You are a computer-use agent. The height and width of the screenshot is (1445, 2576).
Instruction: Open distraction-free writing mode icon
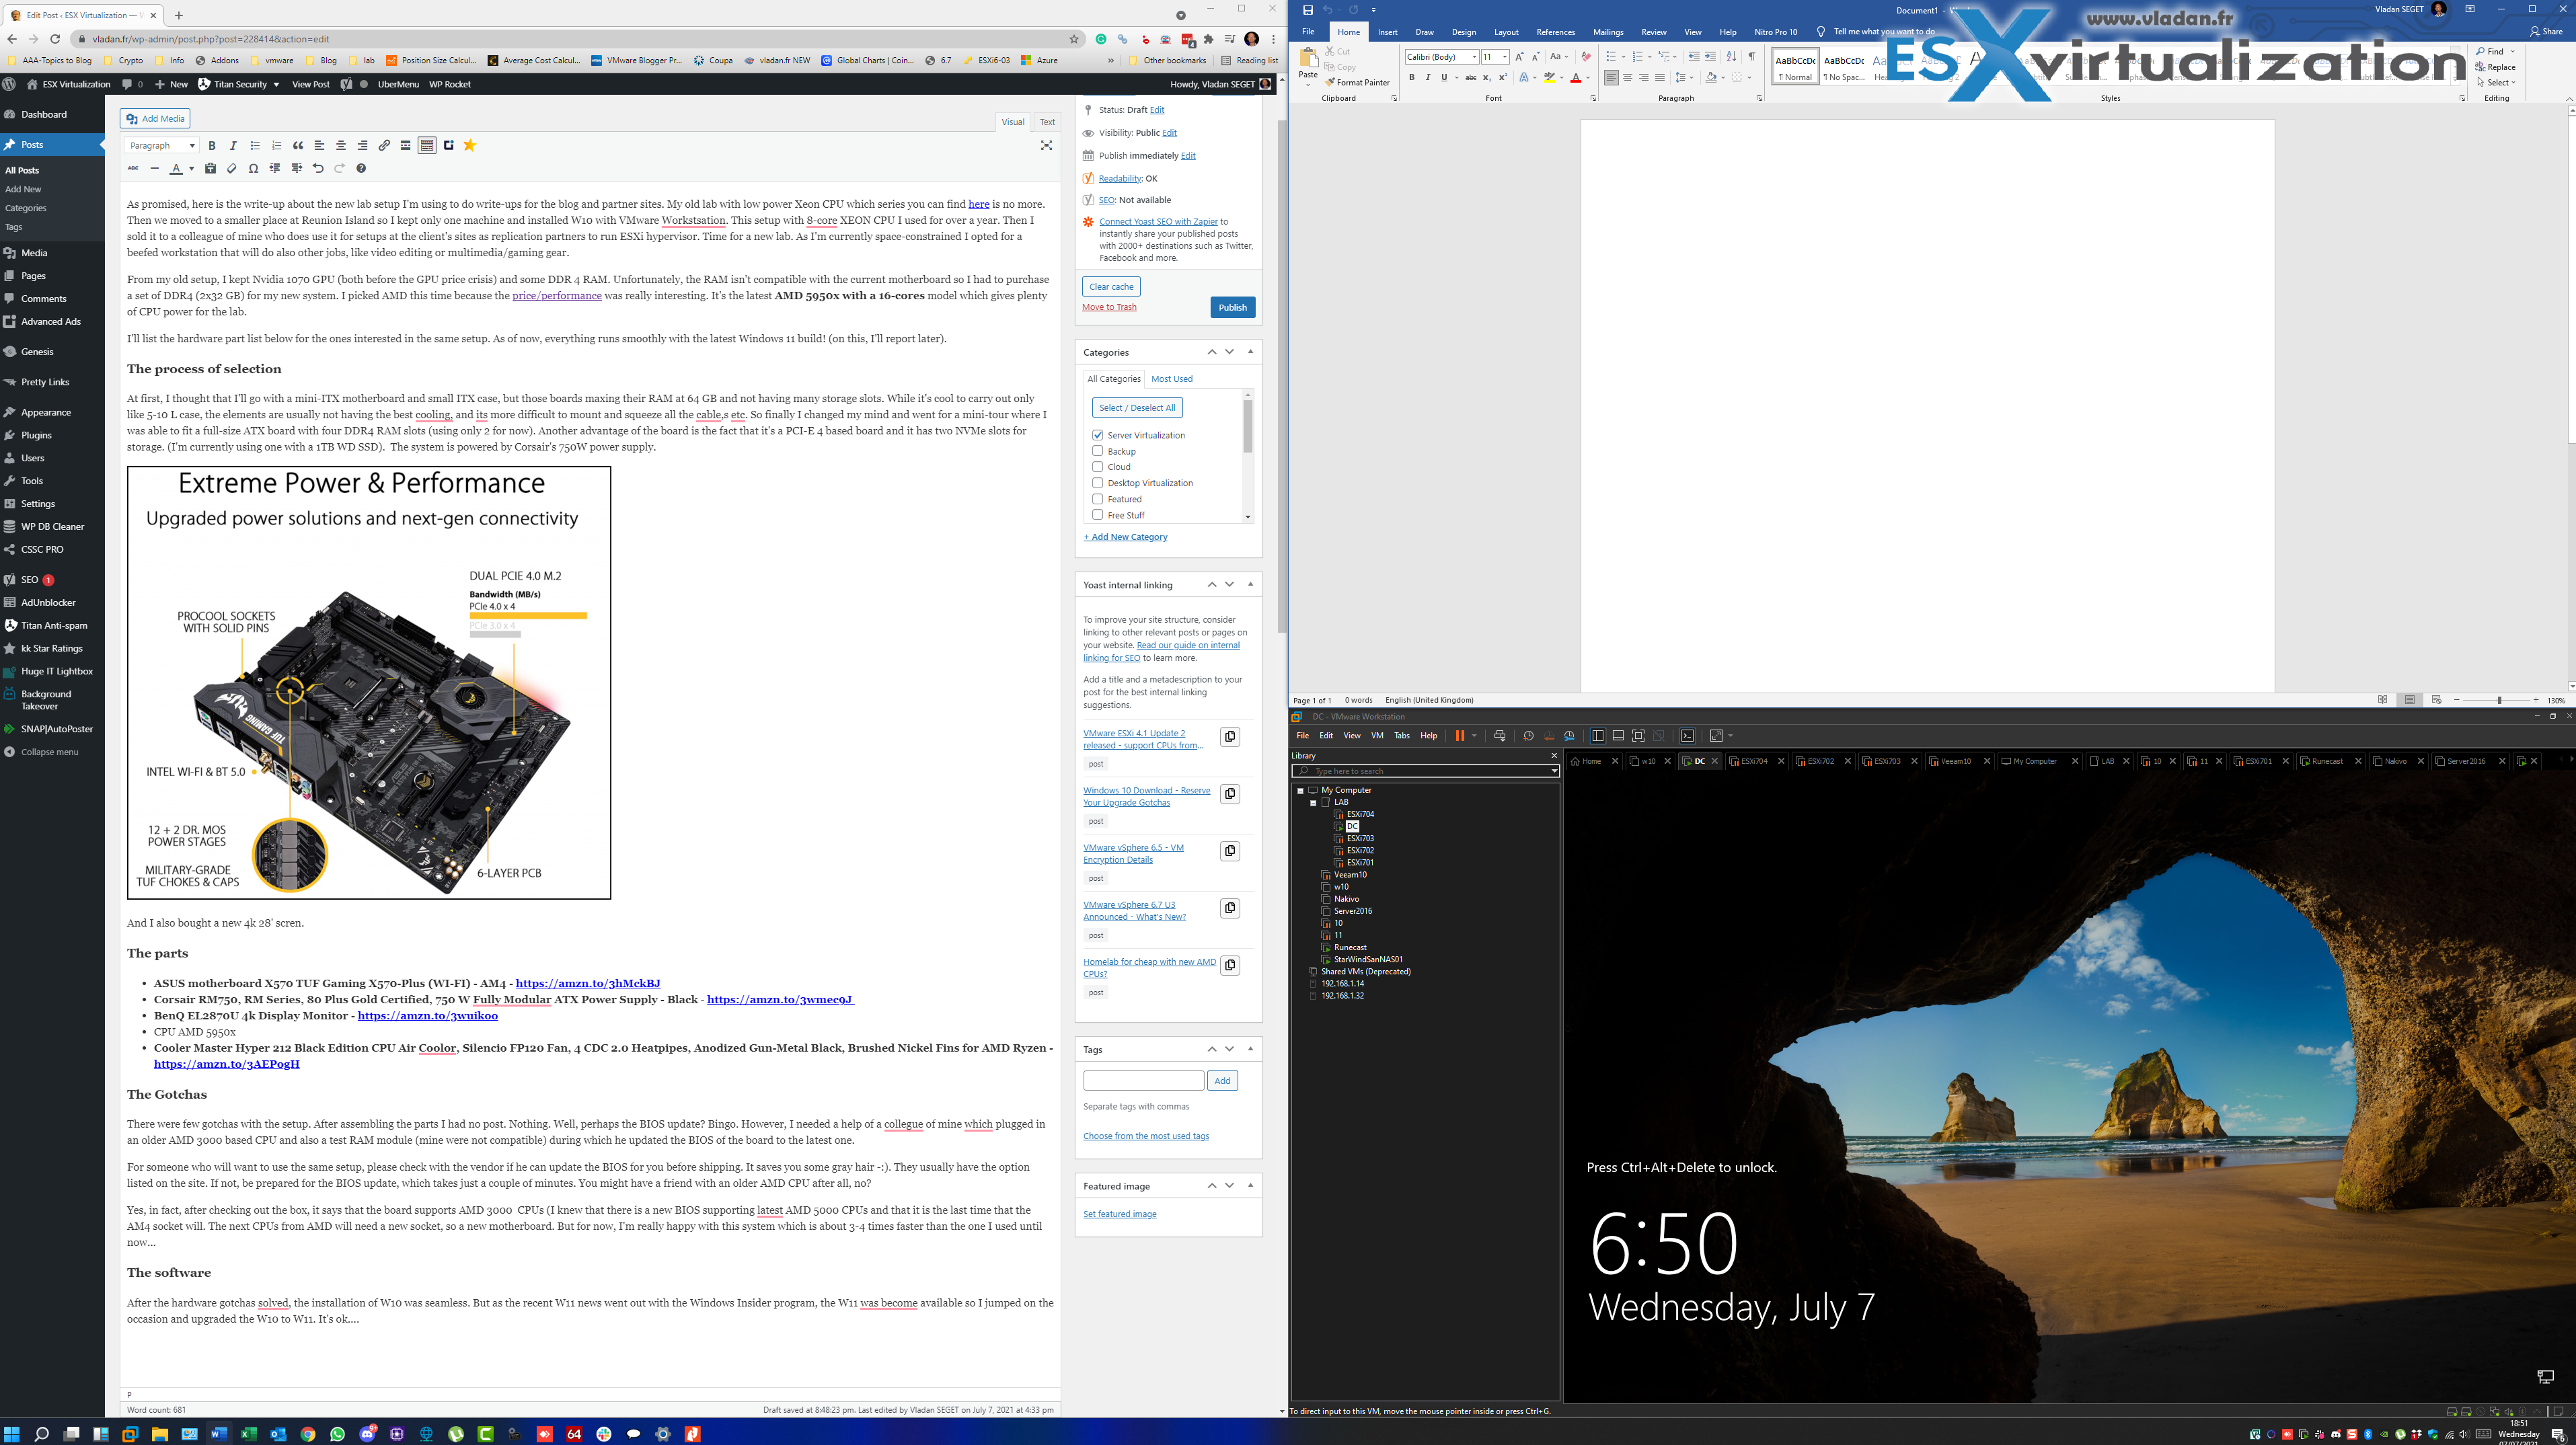(1046, 146)
